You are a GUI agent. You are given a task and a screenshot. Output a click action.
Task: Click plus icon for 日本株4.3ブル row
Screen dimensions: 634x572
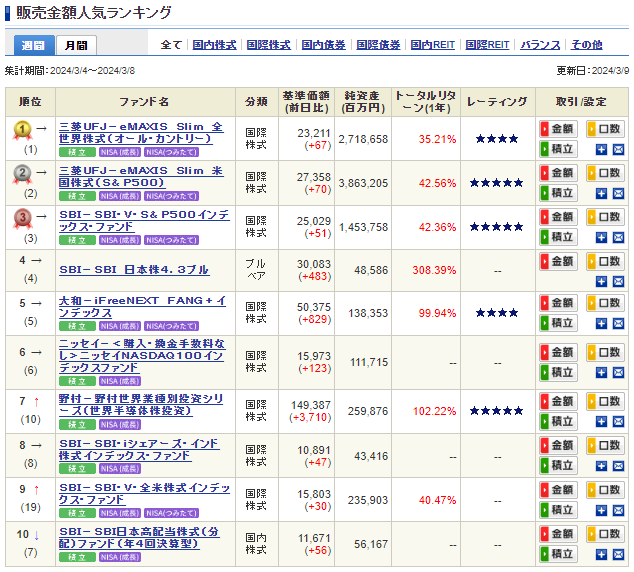[601, 282]
